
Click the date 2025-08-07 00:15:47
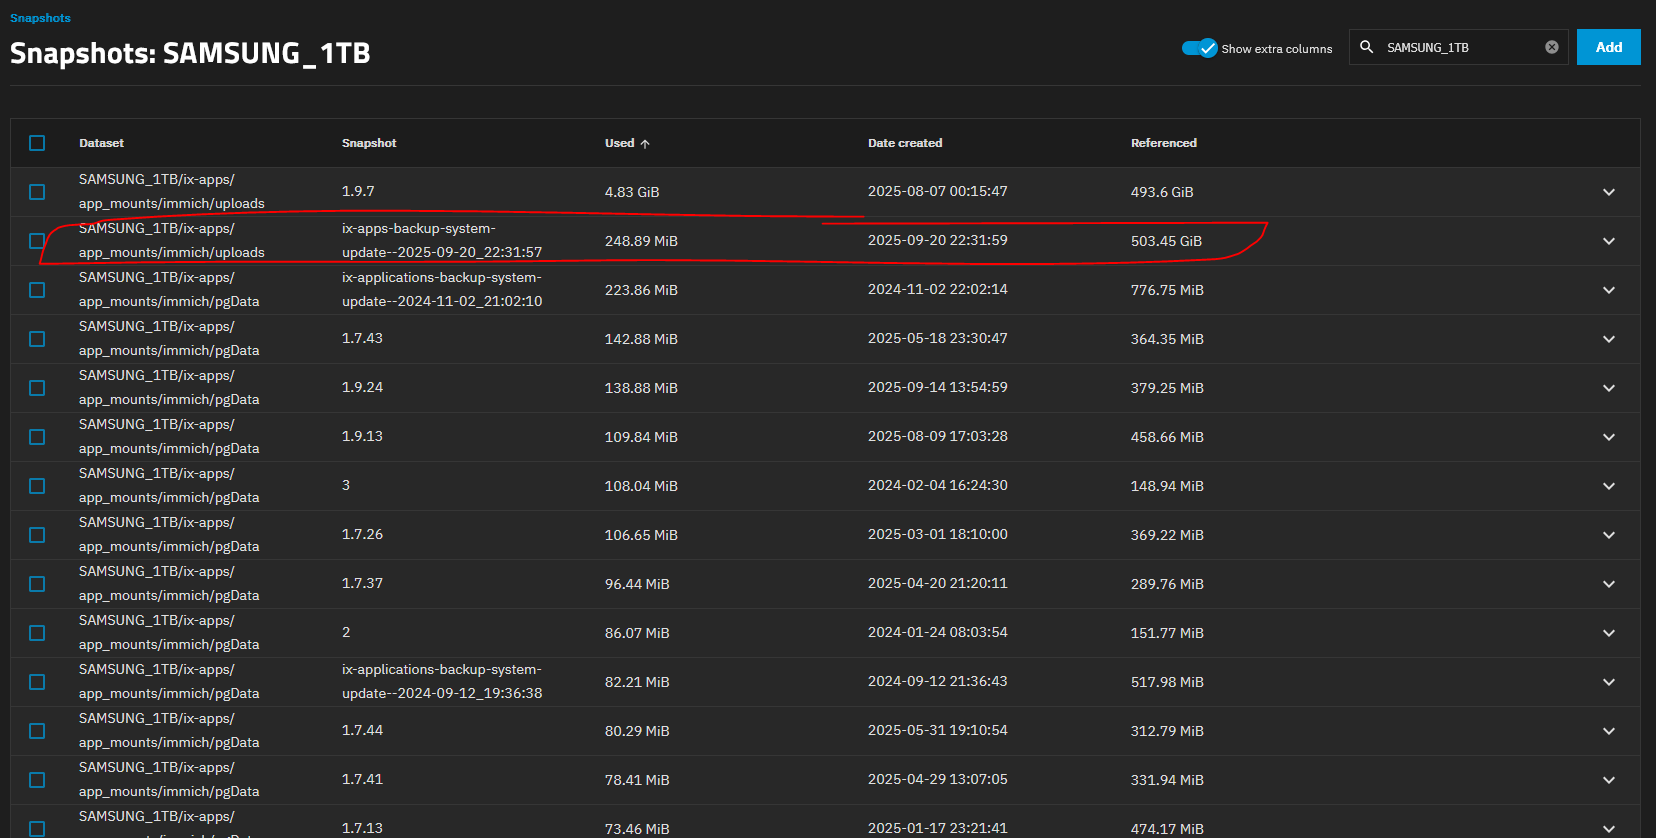click(x=938, y=191)
